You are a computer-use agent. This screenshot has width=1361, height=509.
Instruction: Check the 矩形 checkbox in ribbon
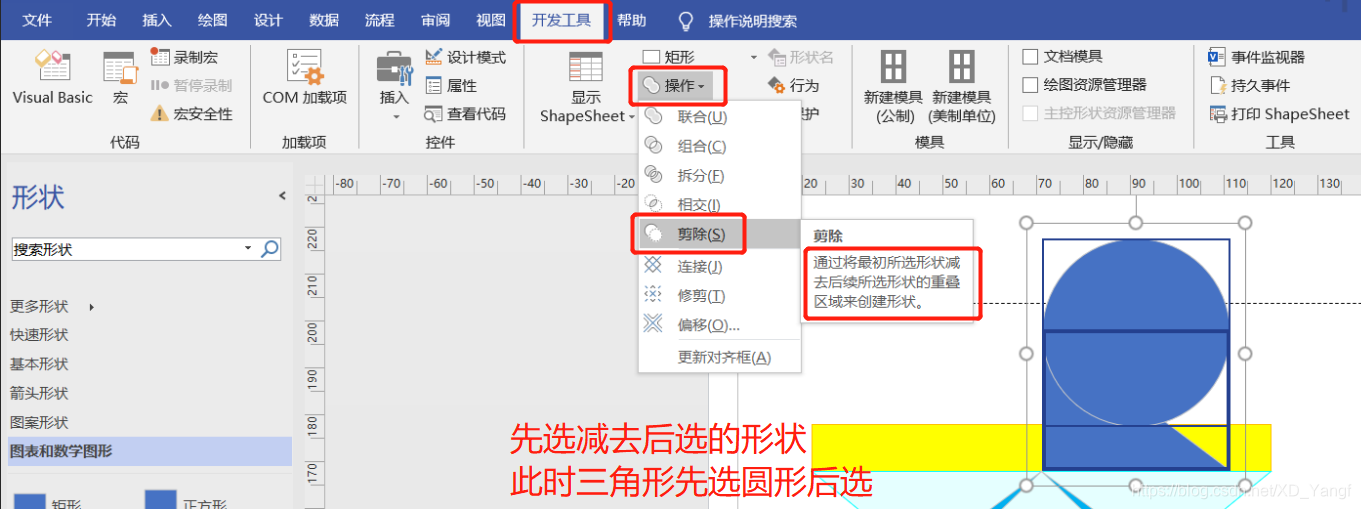pyautogui.click(x=651, y=57)
